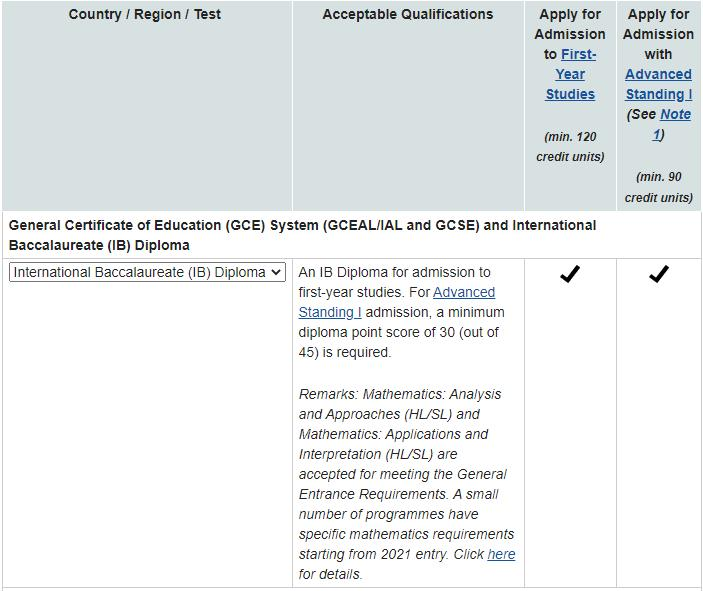Open the International Baccalaureate (IB) Diploma dropdown

[147, 272]
